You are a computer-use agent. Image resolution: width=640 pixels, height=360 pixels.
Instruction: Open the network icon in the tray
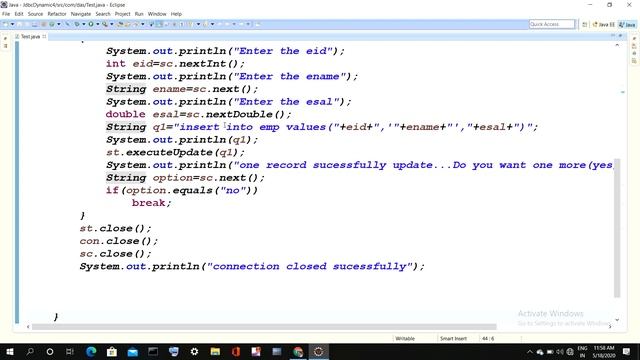click(570, 351)
